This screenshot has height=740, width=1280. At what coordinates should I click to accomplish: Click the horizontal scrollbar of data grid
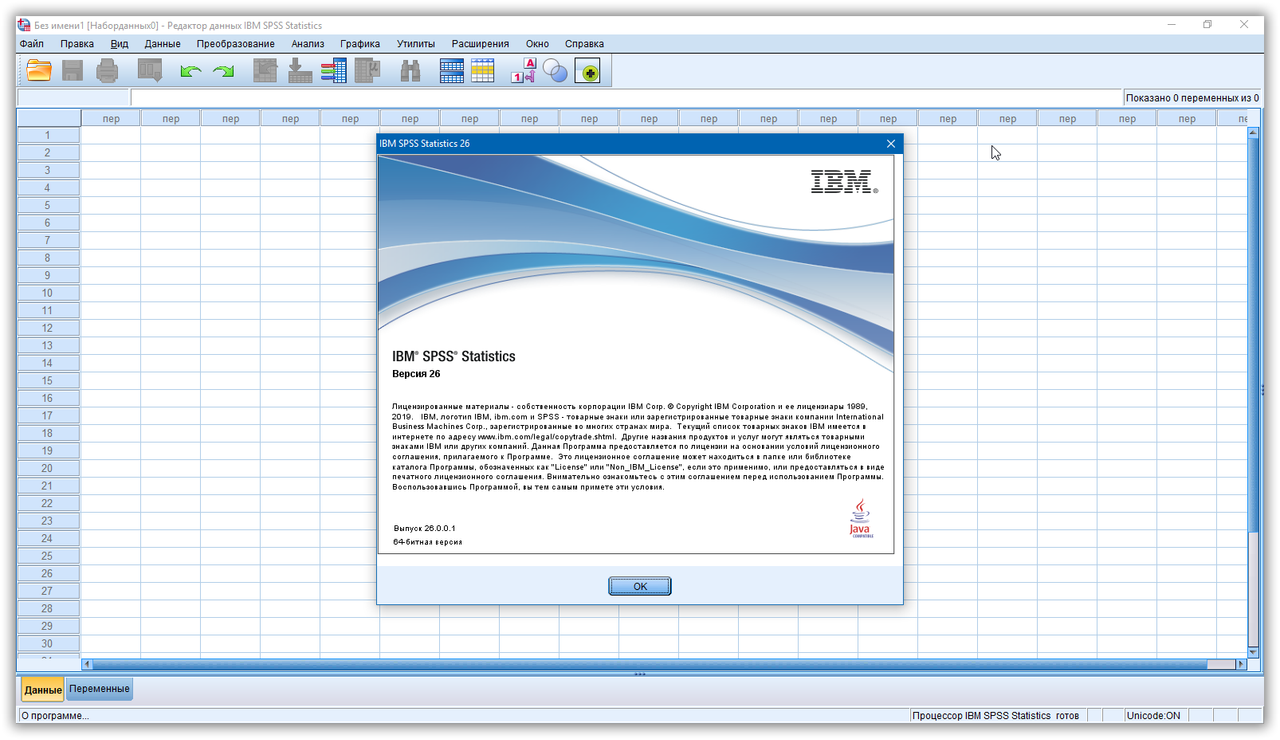tap(664, 664)
